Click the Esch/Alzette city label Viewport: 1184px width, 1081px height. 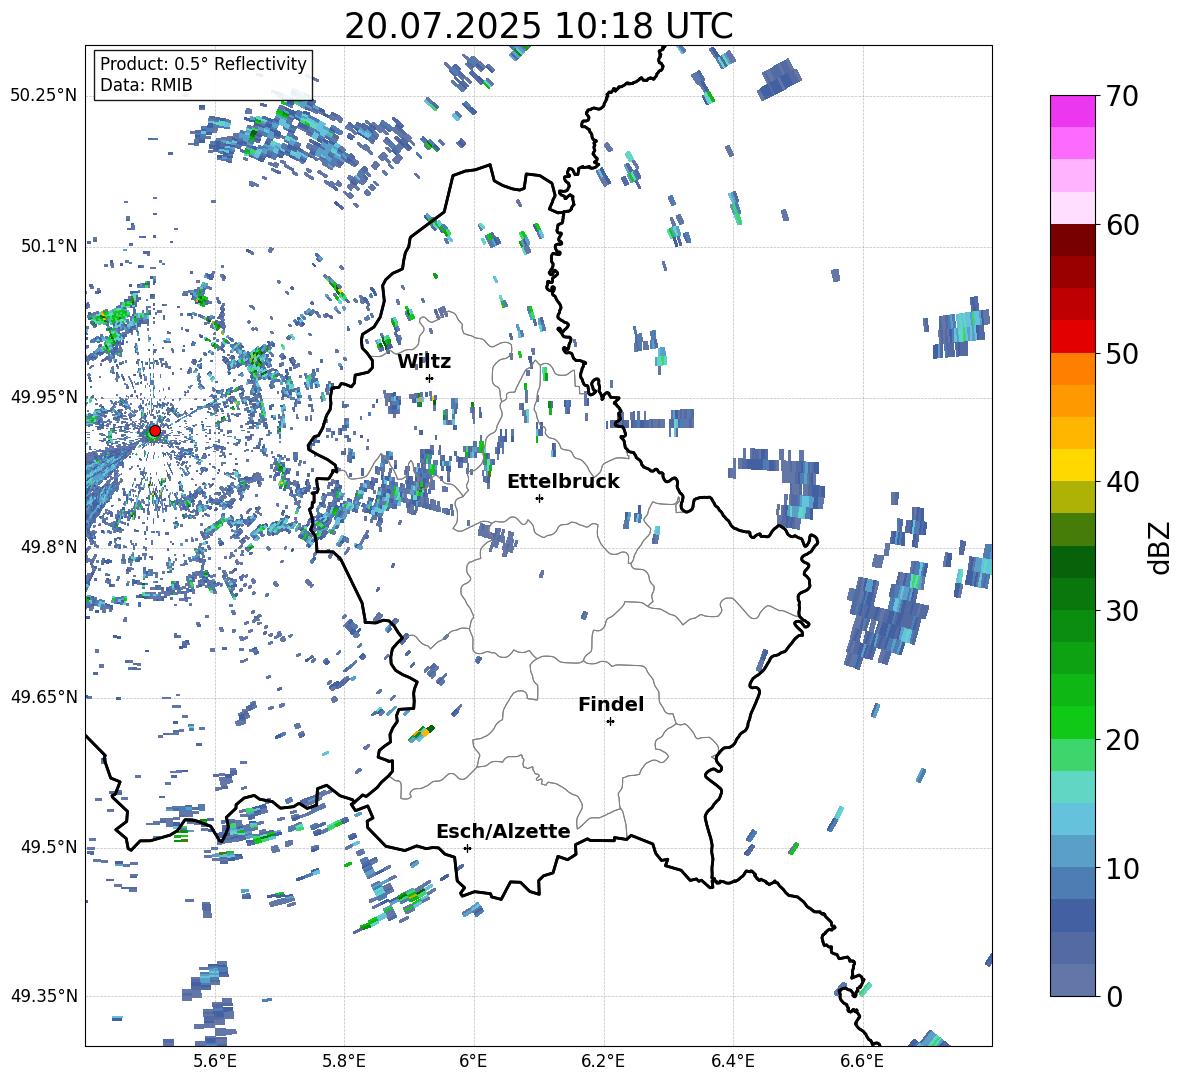pyautogui.click(x=503, y=831)
